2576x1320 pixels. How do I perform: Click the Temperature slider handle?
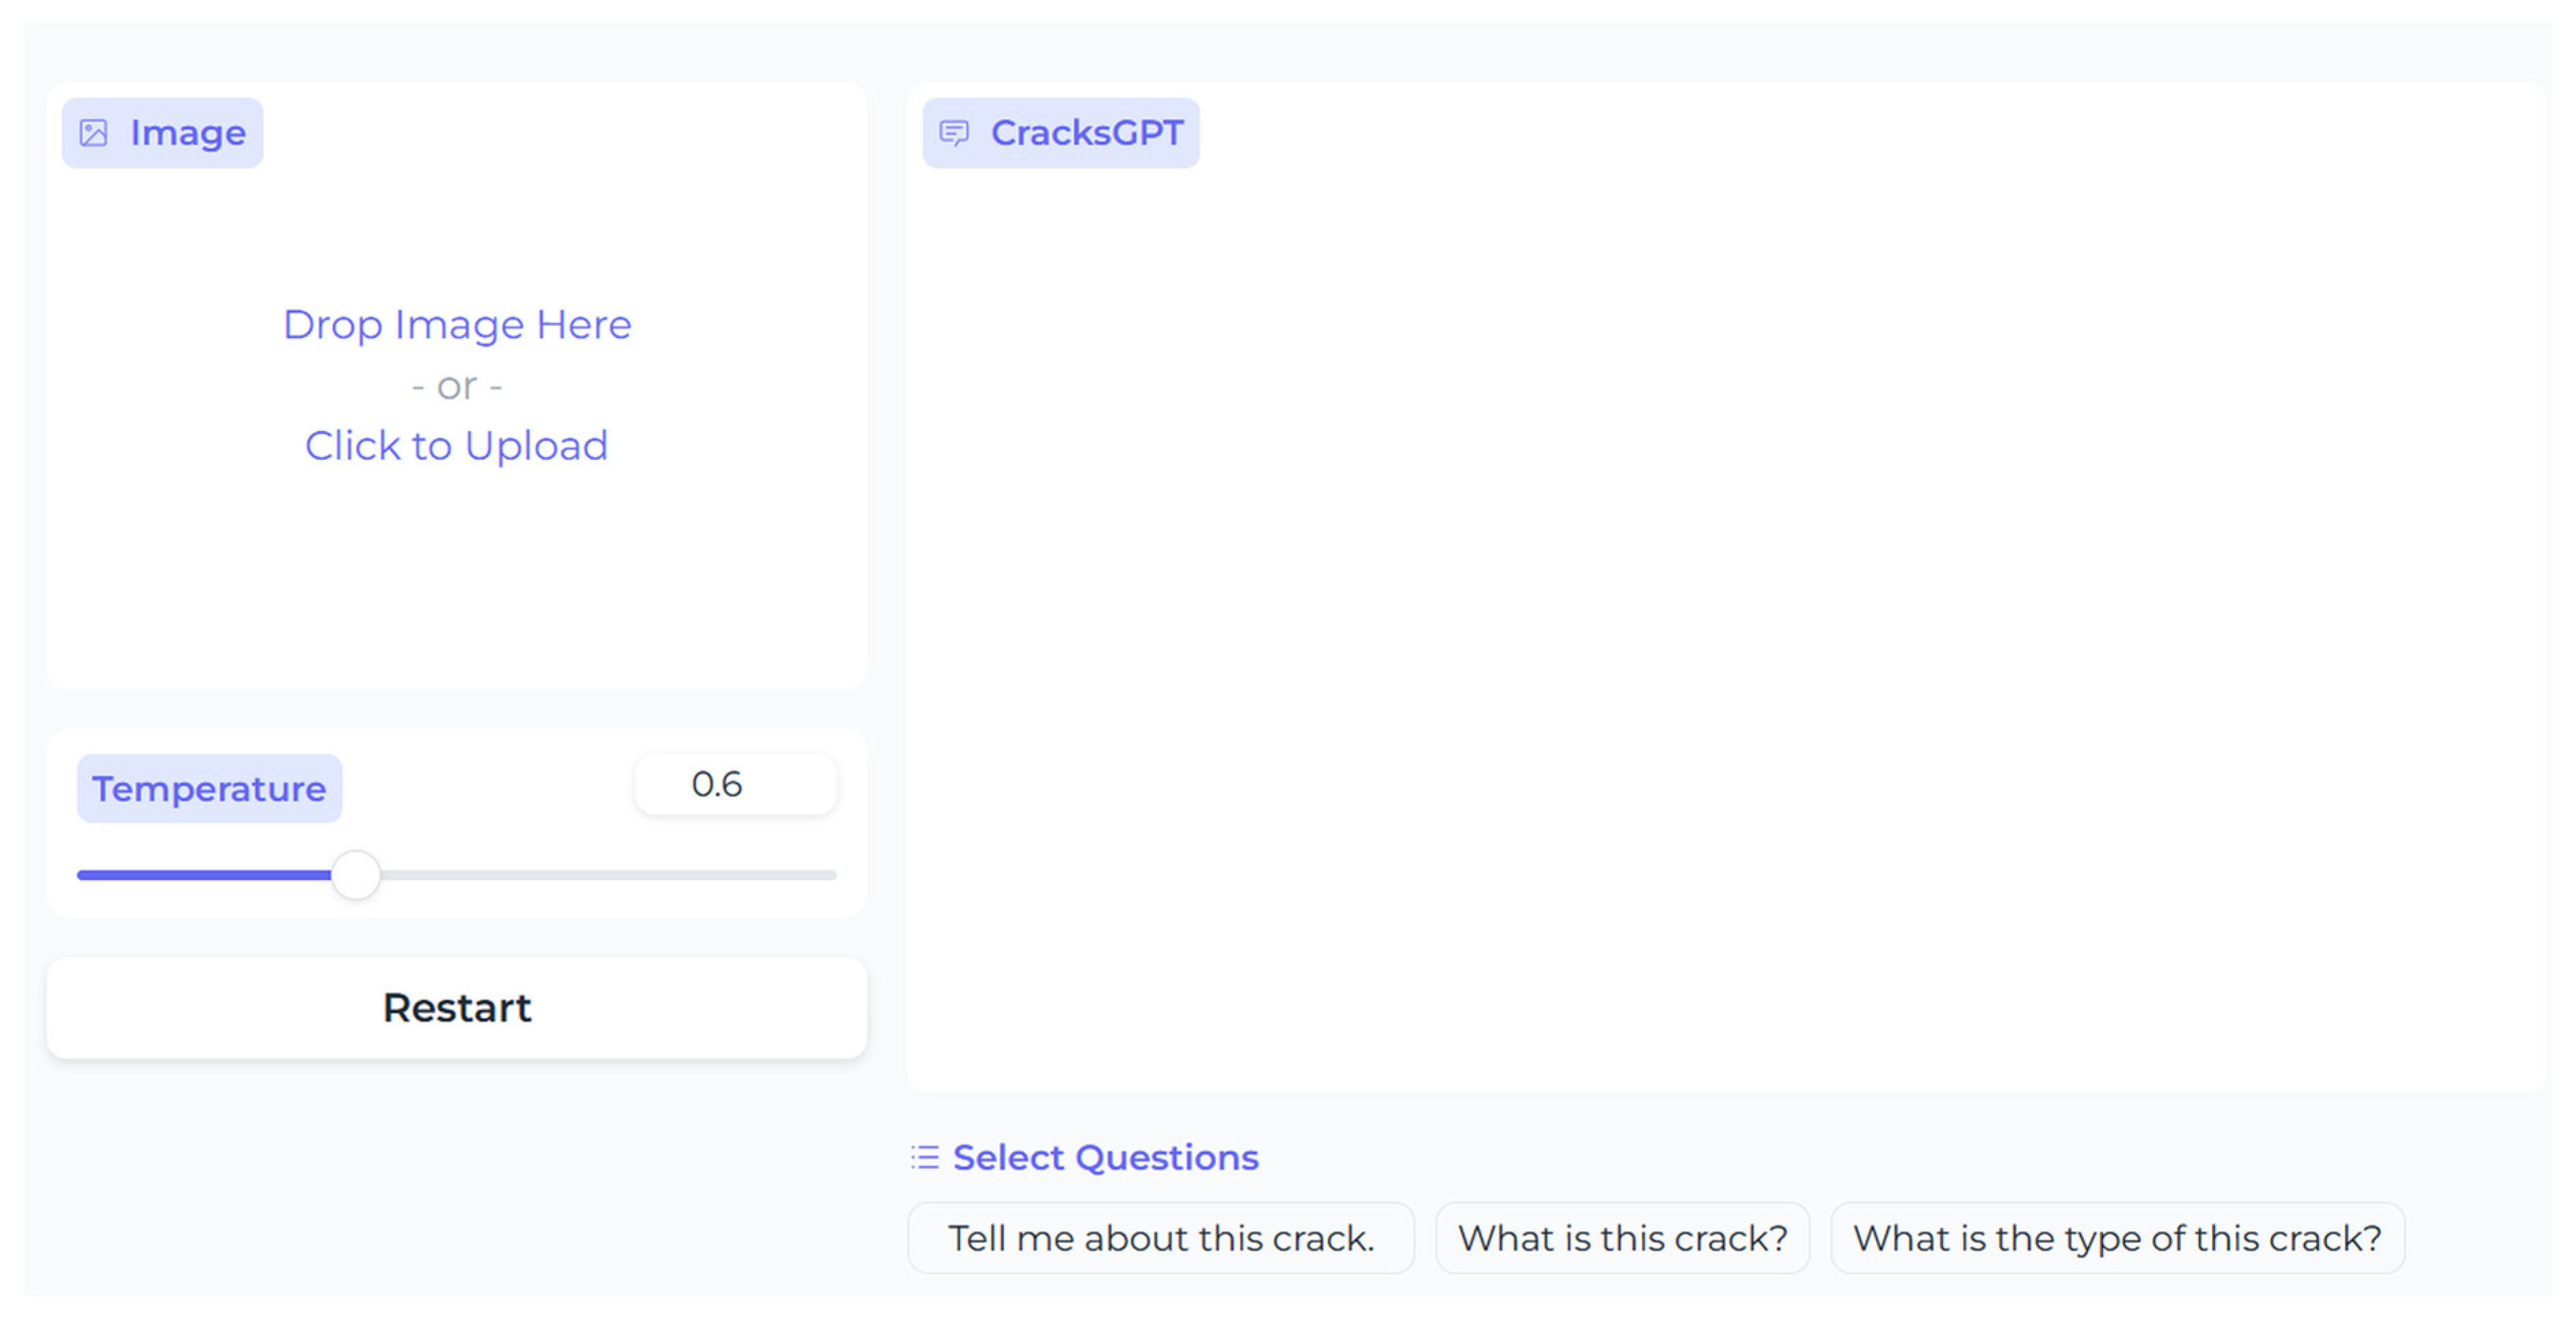tap(356, 875)
